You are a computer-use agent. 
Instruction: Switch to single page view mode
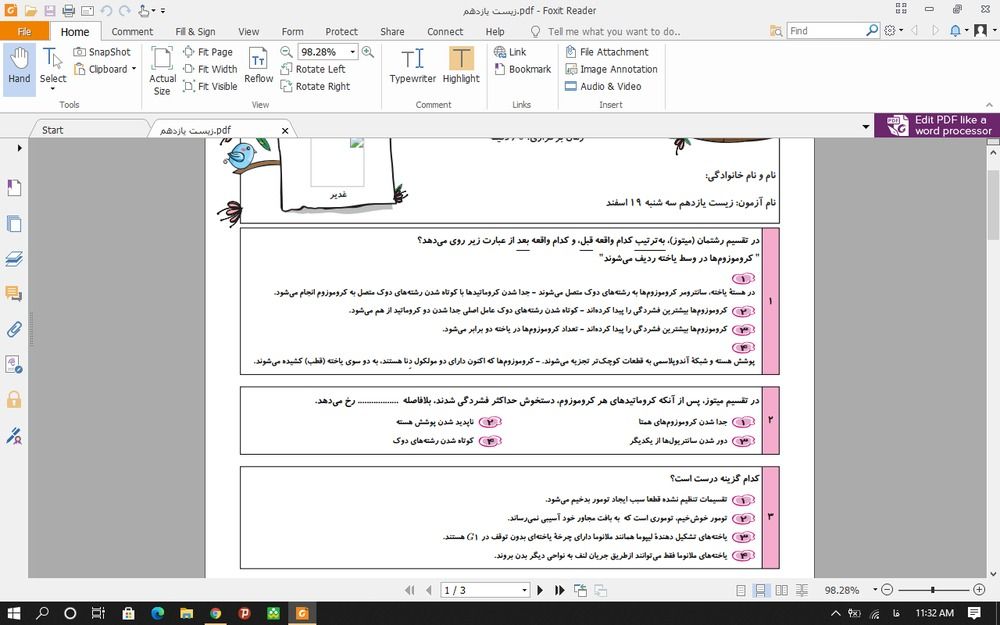pos(741,591)
